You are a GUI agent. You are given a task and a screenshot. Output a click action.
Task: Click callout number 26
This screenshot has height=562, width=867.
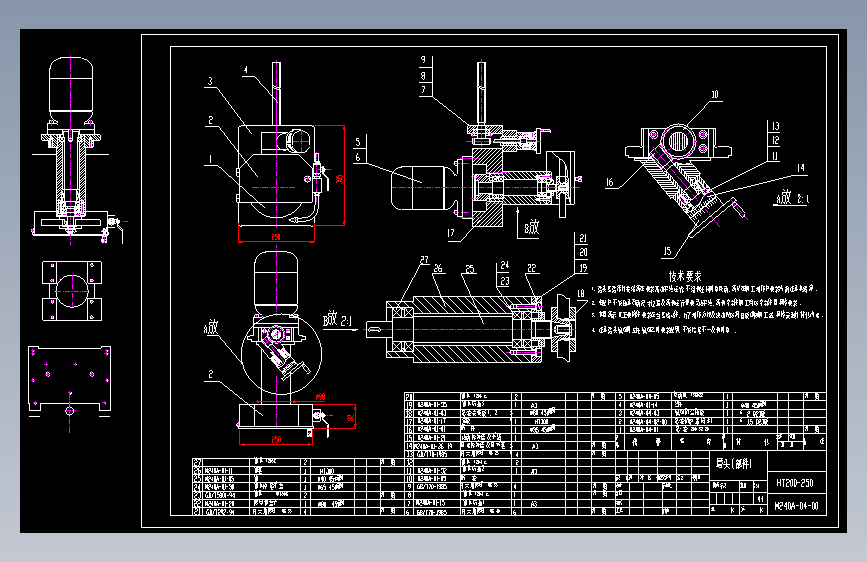click(x=438, y=268)
